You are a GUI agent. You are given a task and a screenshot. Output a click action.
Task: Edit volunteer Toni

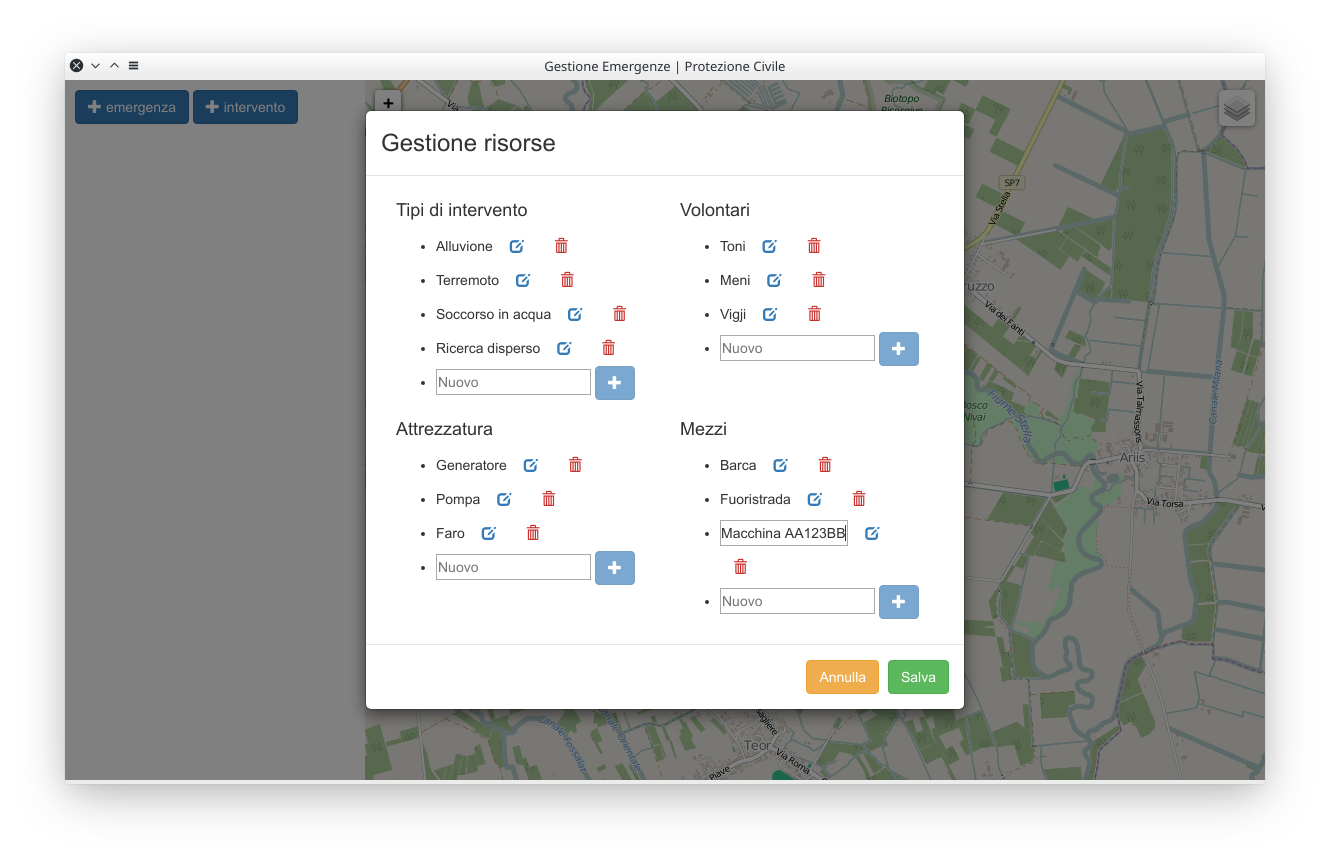(770, 246)
